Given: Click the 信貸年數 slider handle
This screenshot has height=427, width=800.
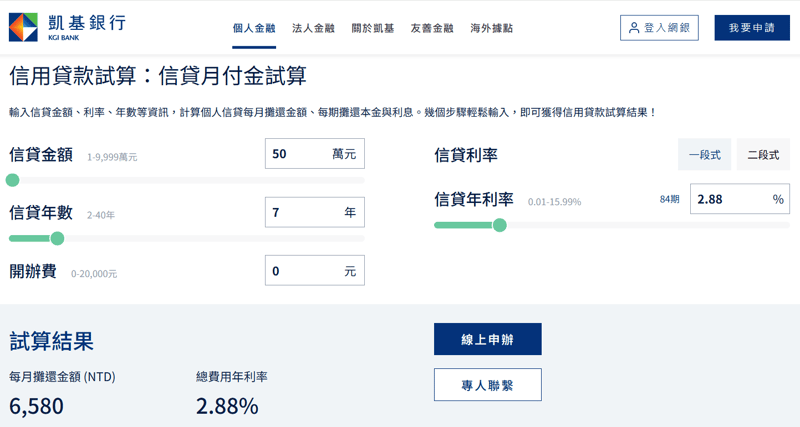Looking at the screenshot, I should pyautogui.click(x=57, y=238).
